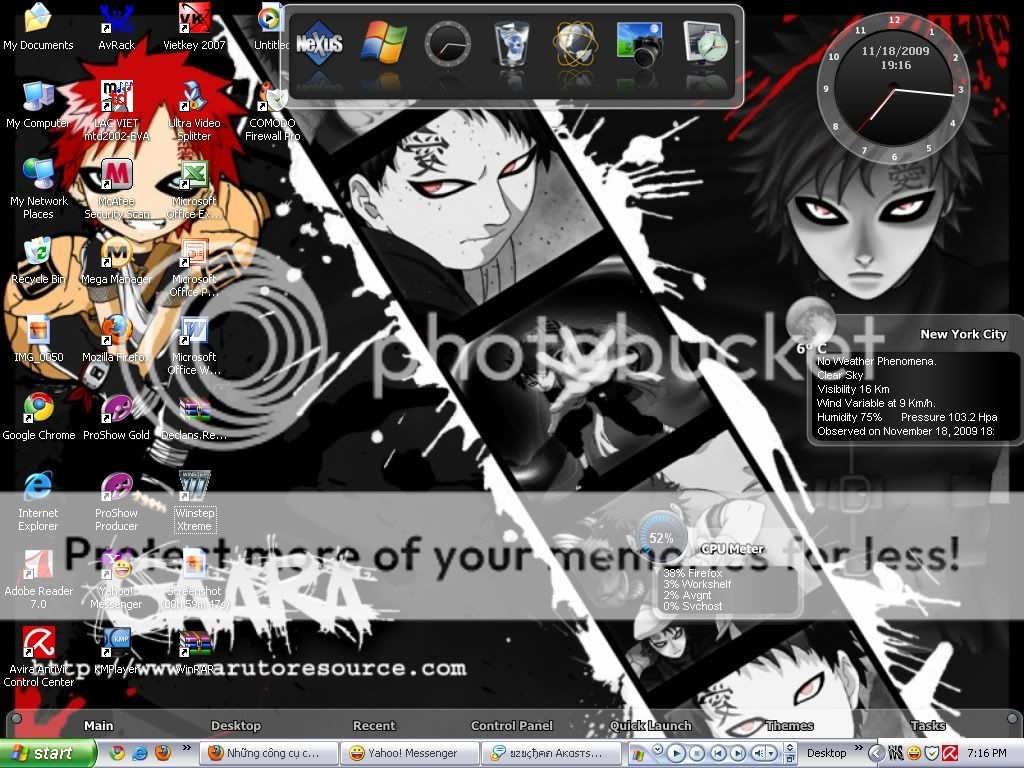Open WinRAR desktop shortcut
This screenshot has width=1024, height=768.
click(195, 652)
